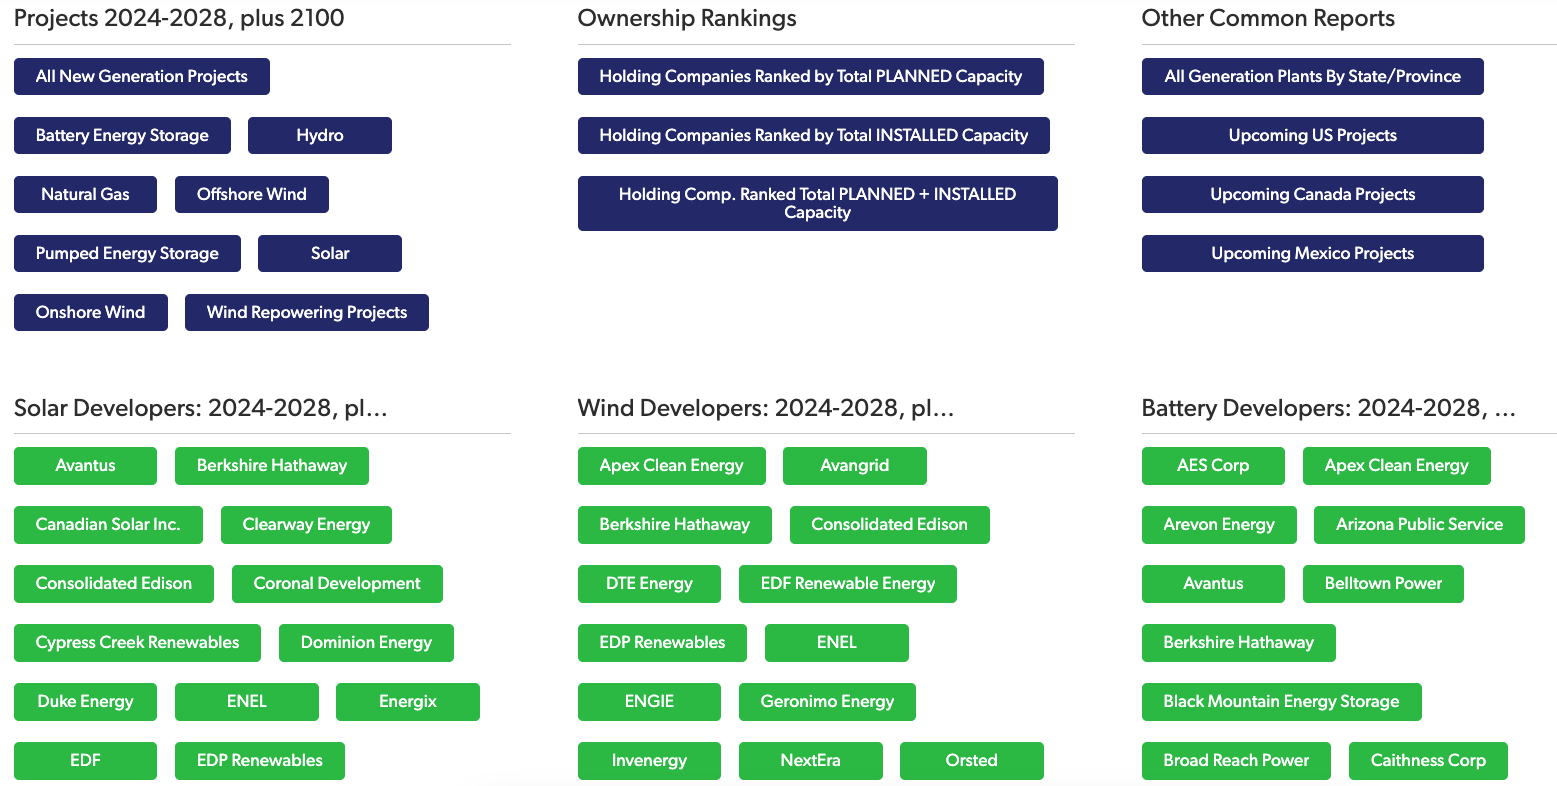The image size is (1557, 786).
Task: Select Apex Clean Energy under Battery Developers
Action: [1397, 465]
